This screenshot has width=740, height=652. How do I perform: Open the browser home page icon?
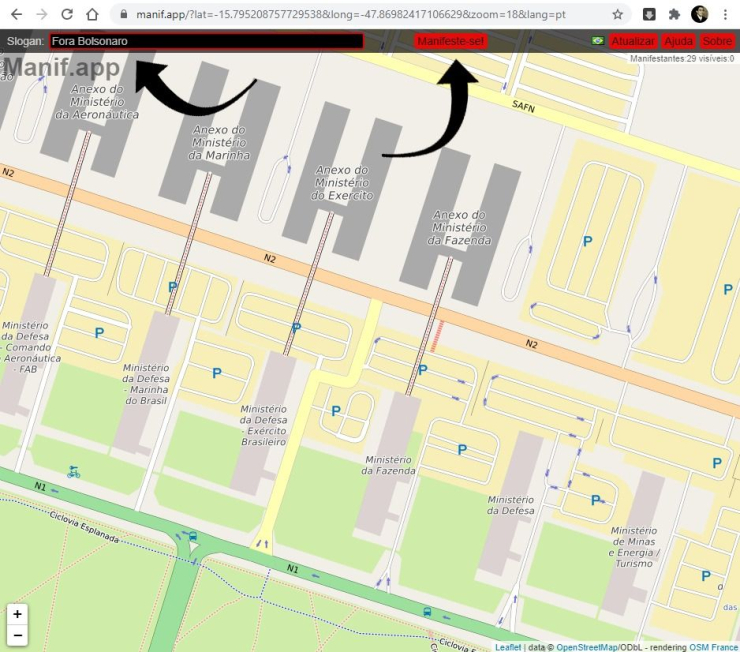click(92, 14)
